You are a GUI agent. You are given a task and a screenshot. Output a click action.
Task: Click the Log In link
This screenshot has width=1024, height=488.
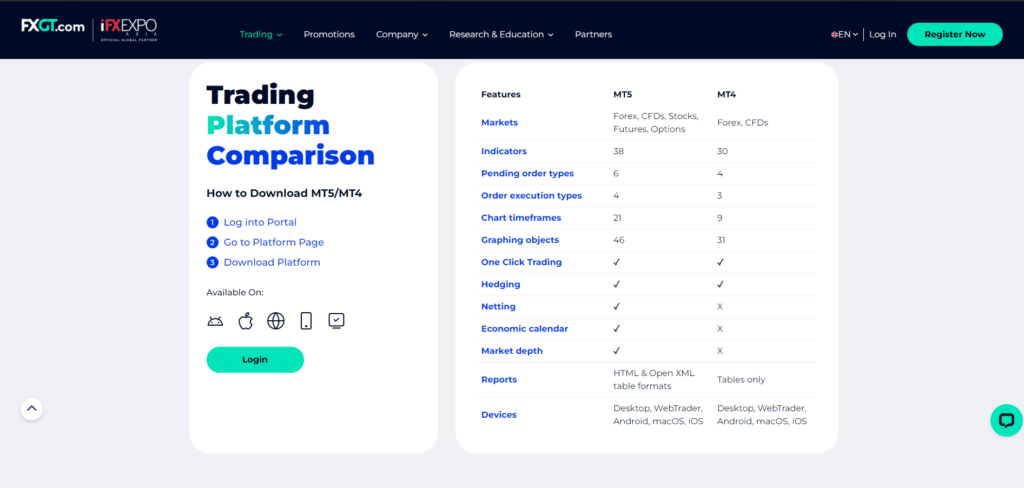pos(882,35)
